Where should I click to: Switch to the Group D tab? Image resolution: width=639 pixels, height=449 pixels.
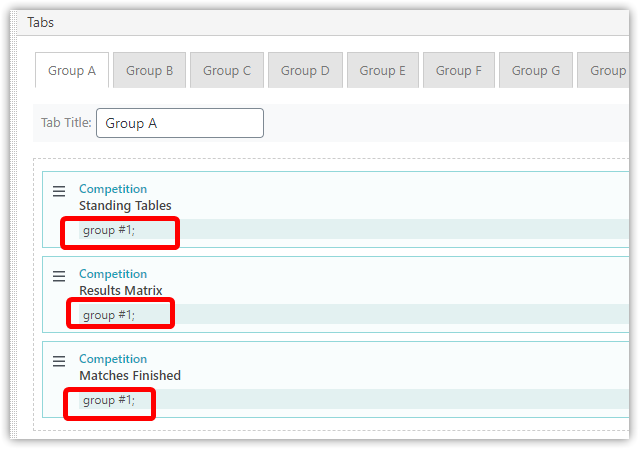305,70
